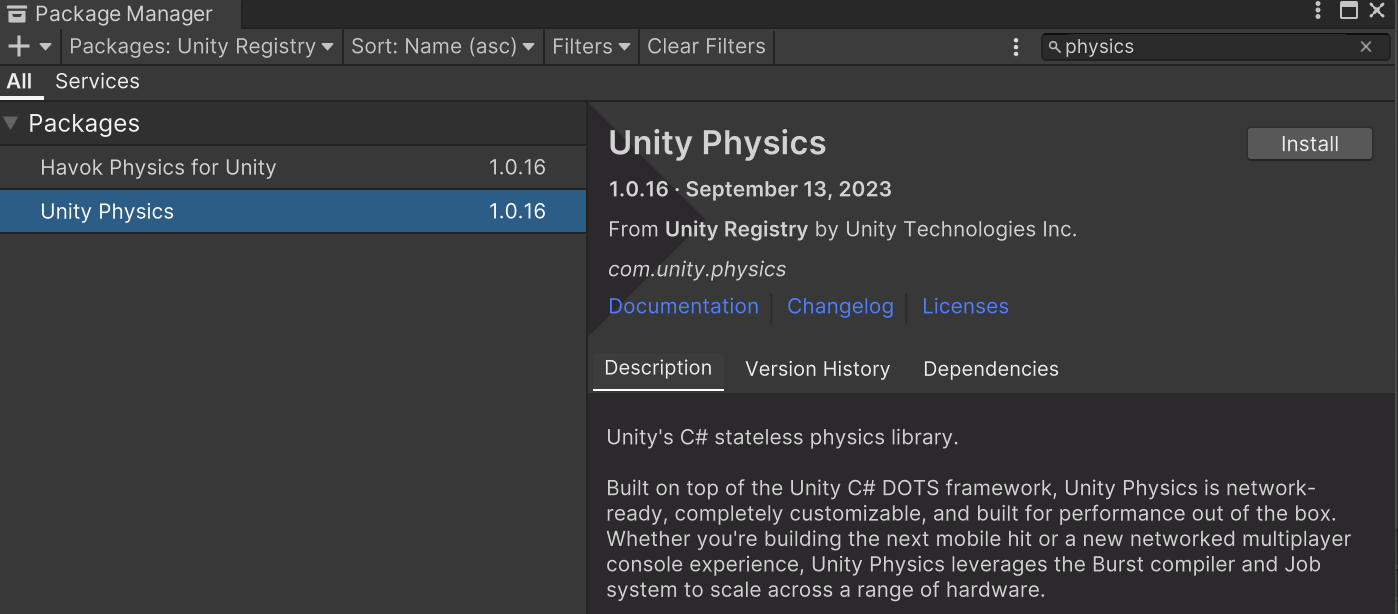1398x614 pixels.
Task: Click com.unity.physics package name text
Action: pyautogui.click(x=697, y=269)
